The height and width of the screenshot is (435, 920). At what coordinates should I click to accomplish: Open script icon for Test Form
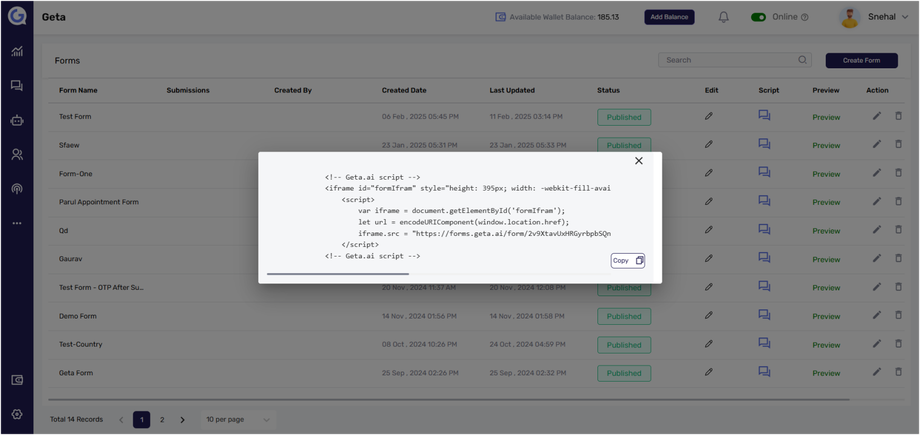click(764, 116)
